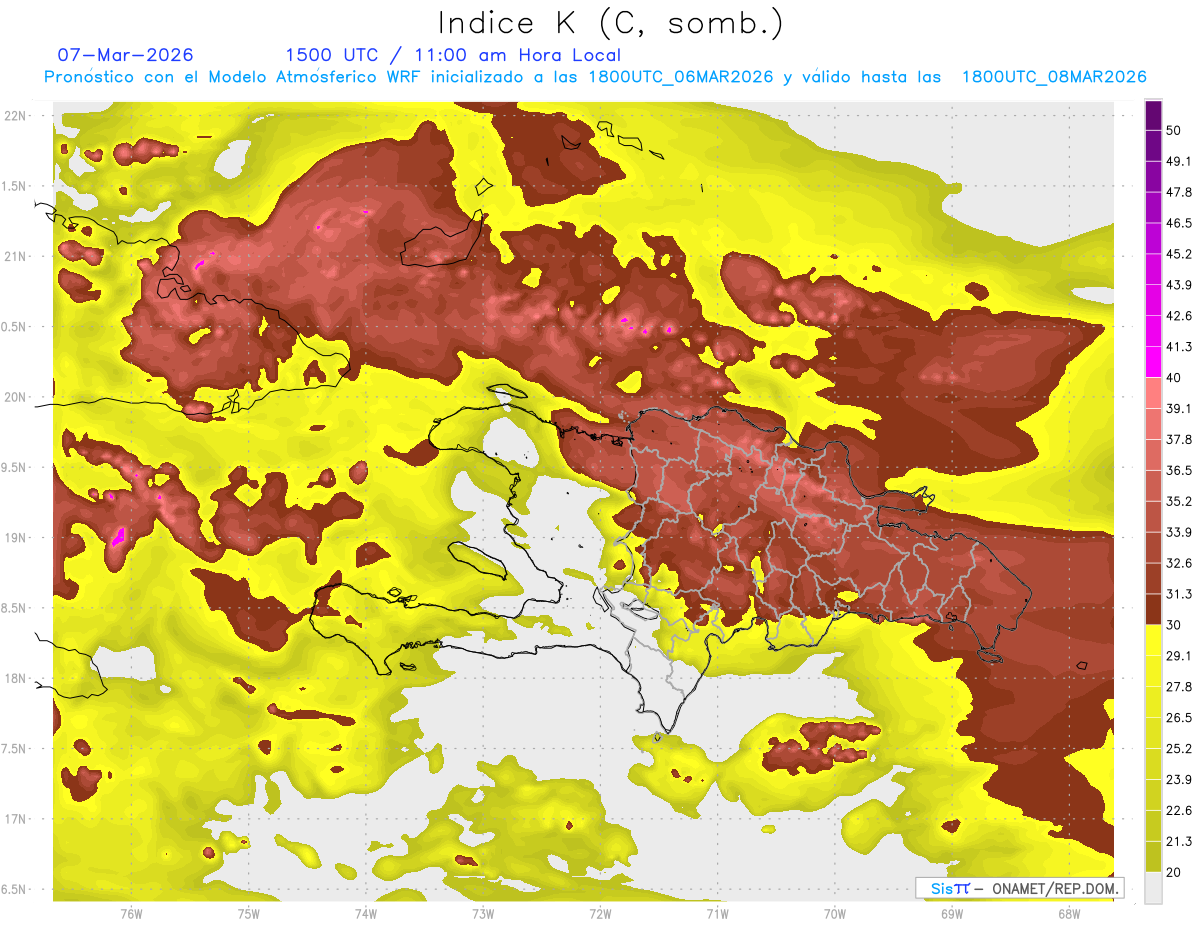Click the "72W" longitude label
This screenshot has width=1200, height=927.
coord(600,914)
